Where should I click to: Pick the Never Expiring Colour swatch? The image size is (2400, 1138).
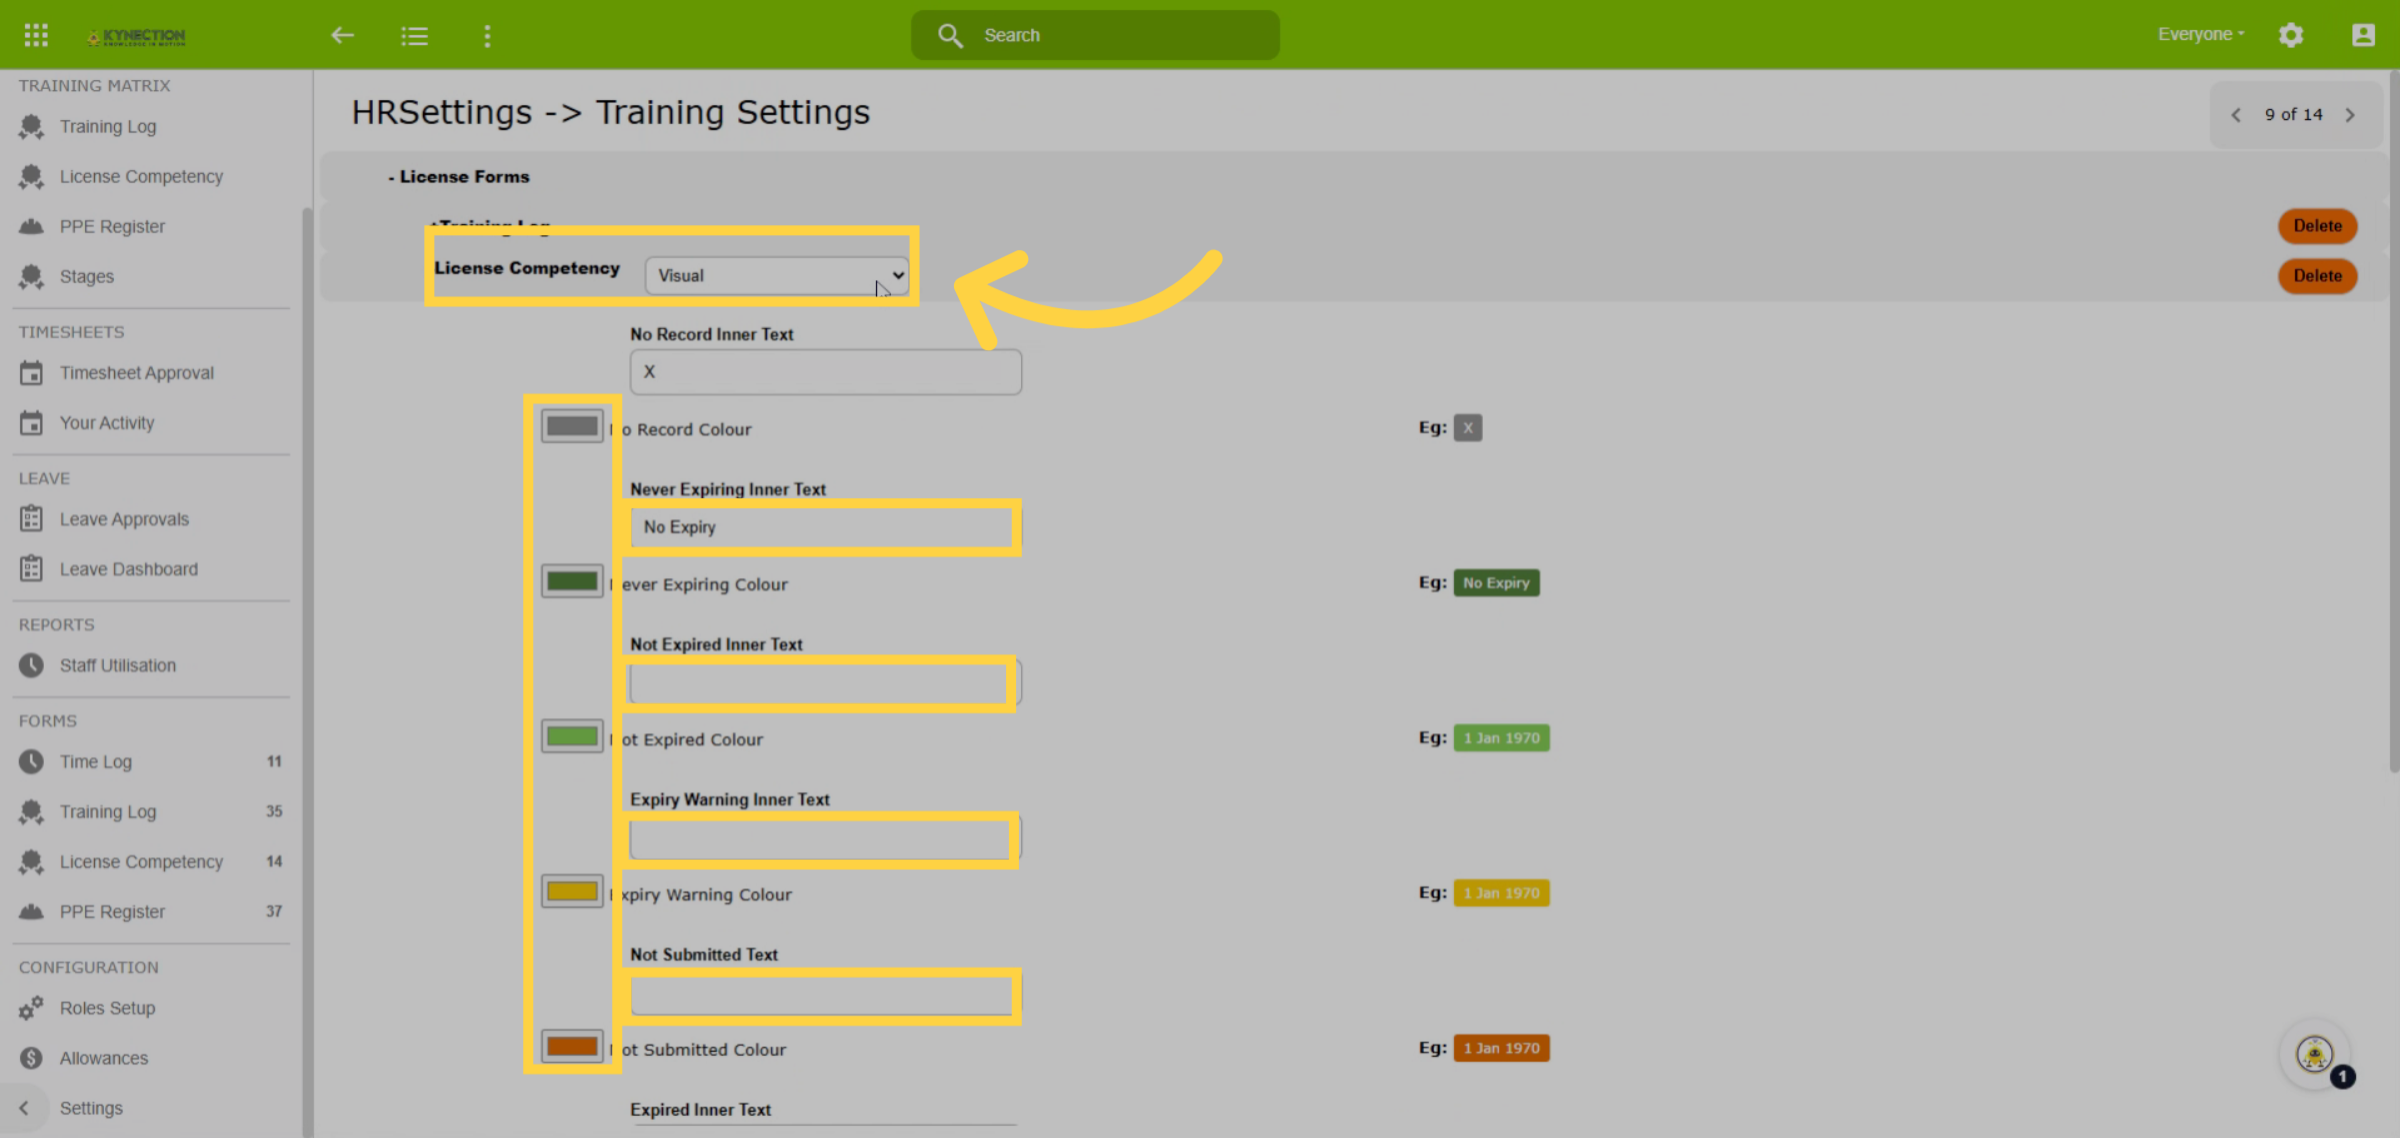572,581
